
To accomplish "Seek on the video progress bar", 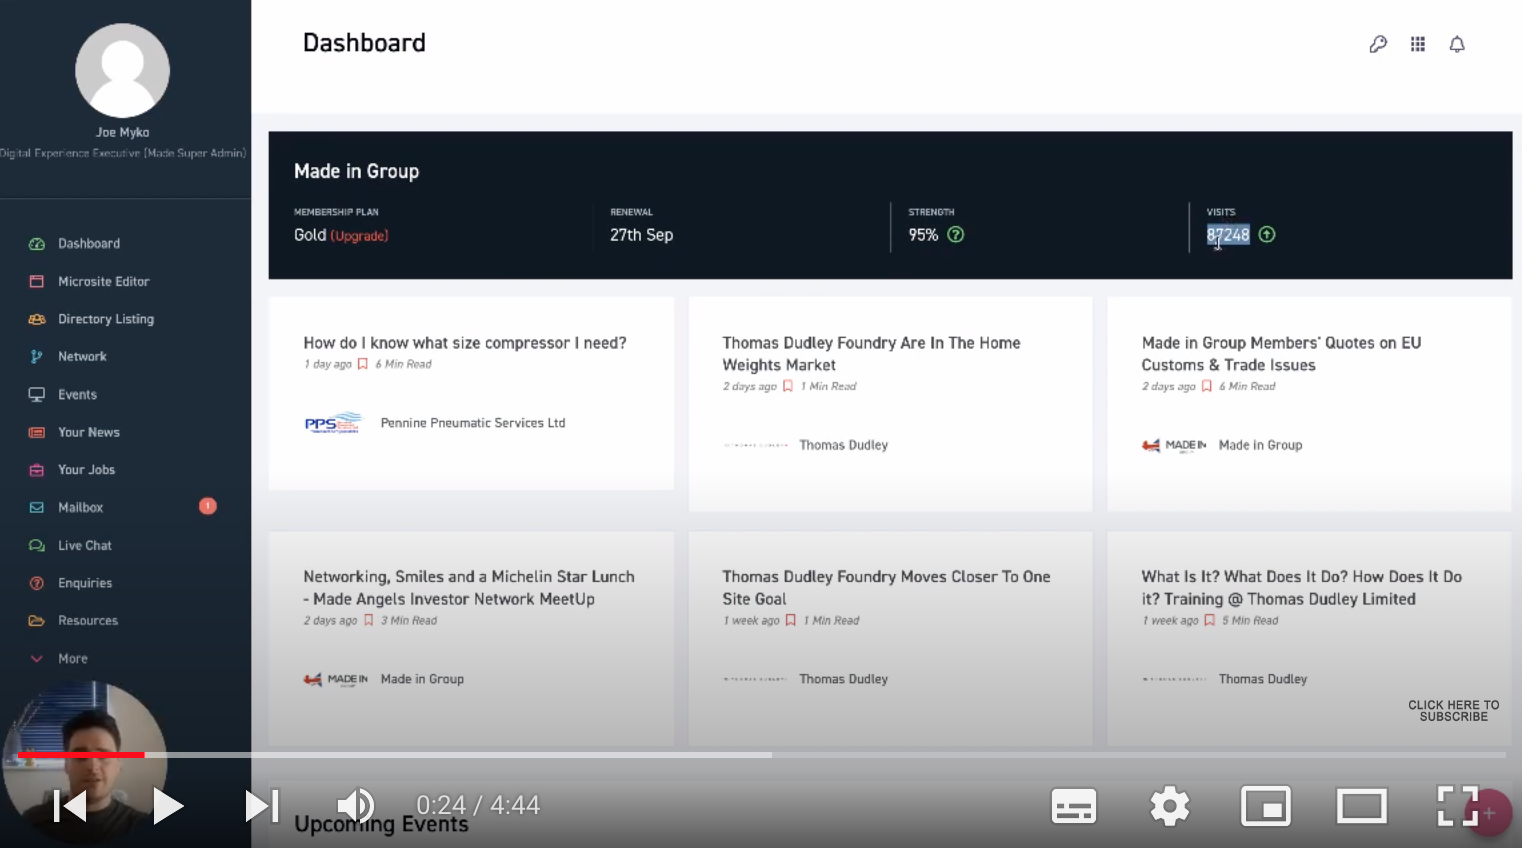I will click(761, 755).
